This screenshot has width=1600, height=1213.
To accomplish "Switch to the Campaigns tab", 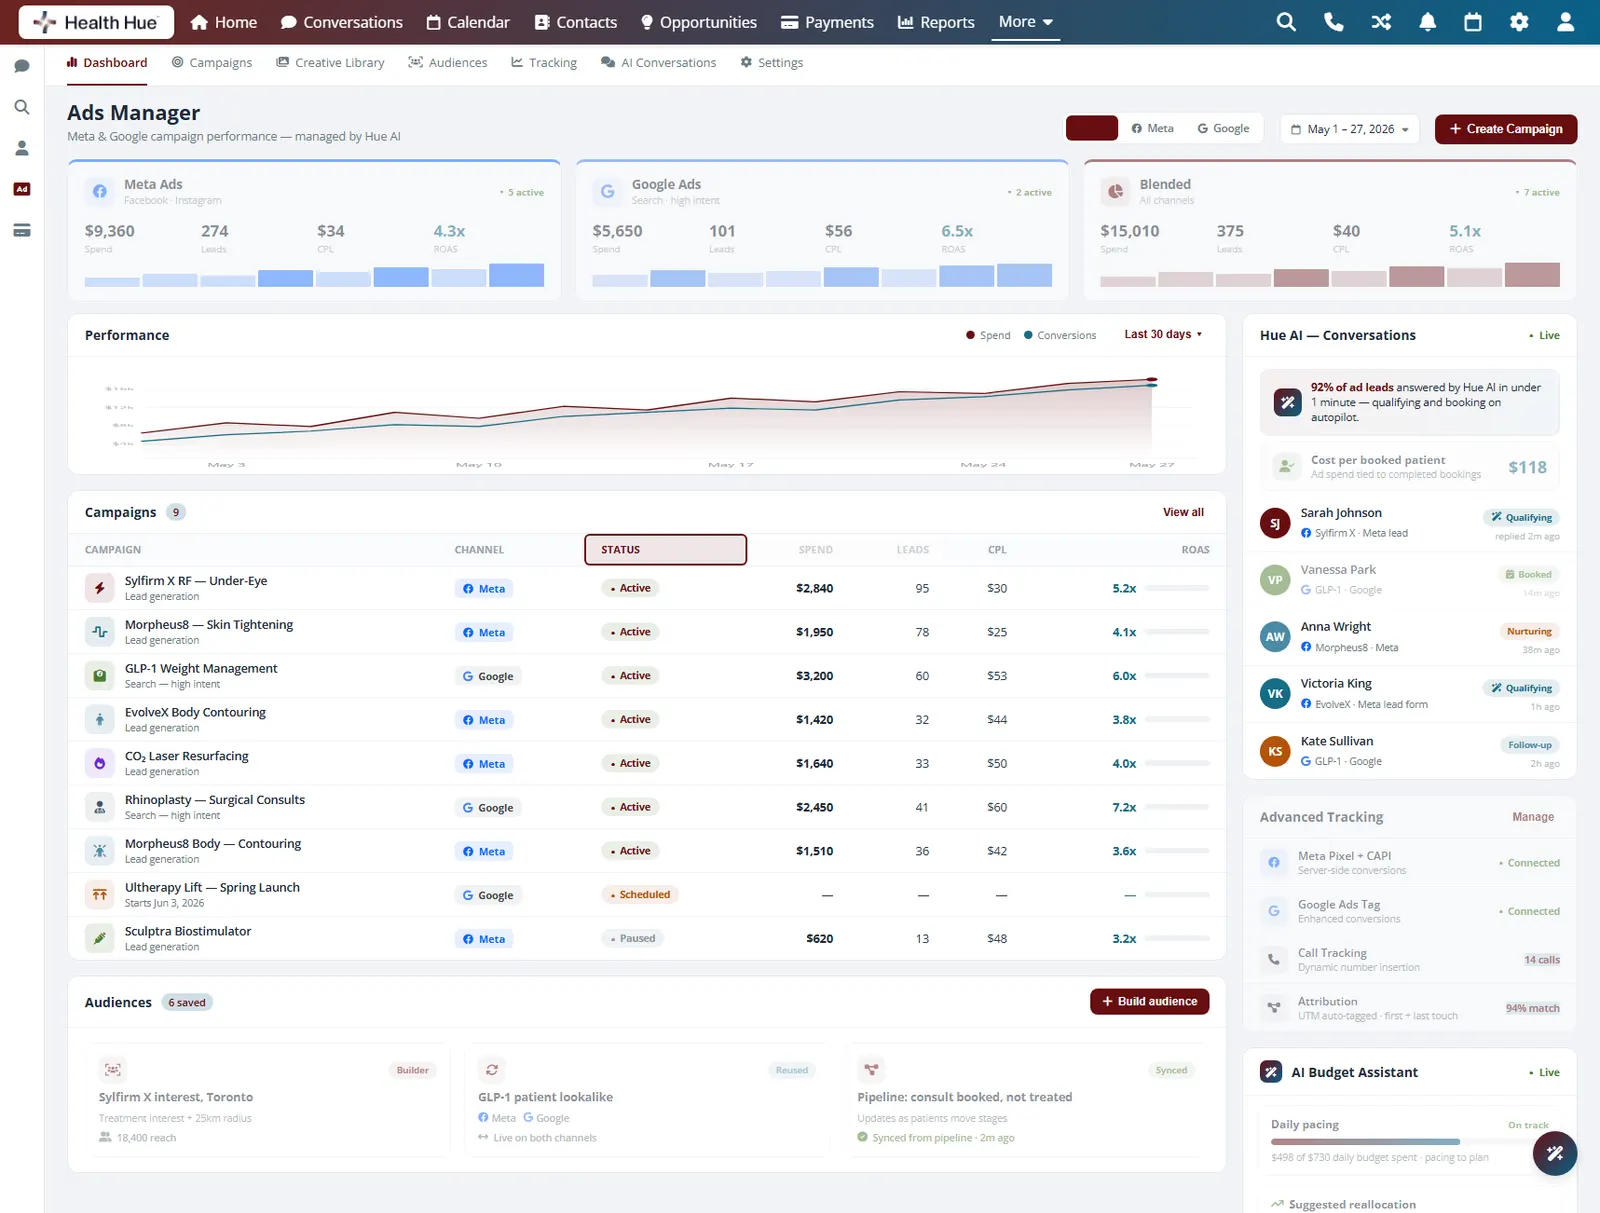I will 212,62.
